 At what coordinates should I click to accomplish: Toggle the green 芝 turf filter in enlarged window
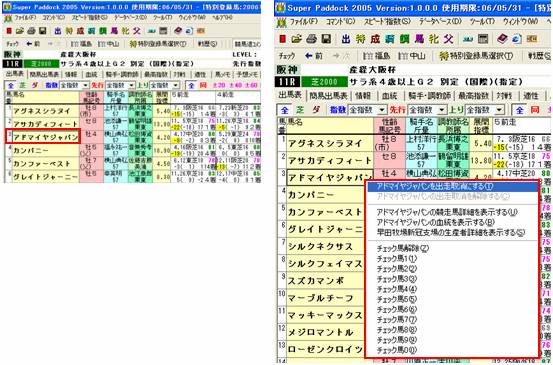click(300, 110)
